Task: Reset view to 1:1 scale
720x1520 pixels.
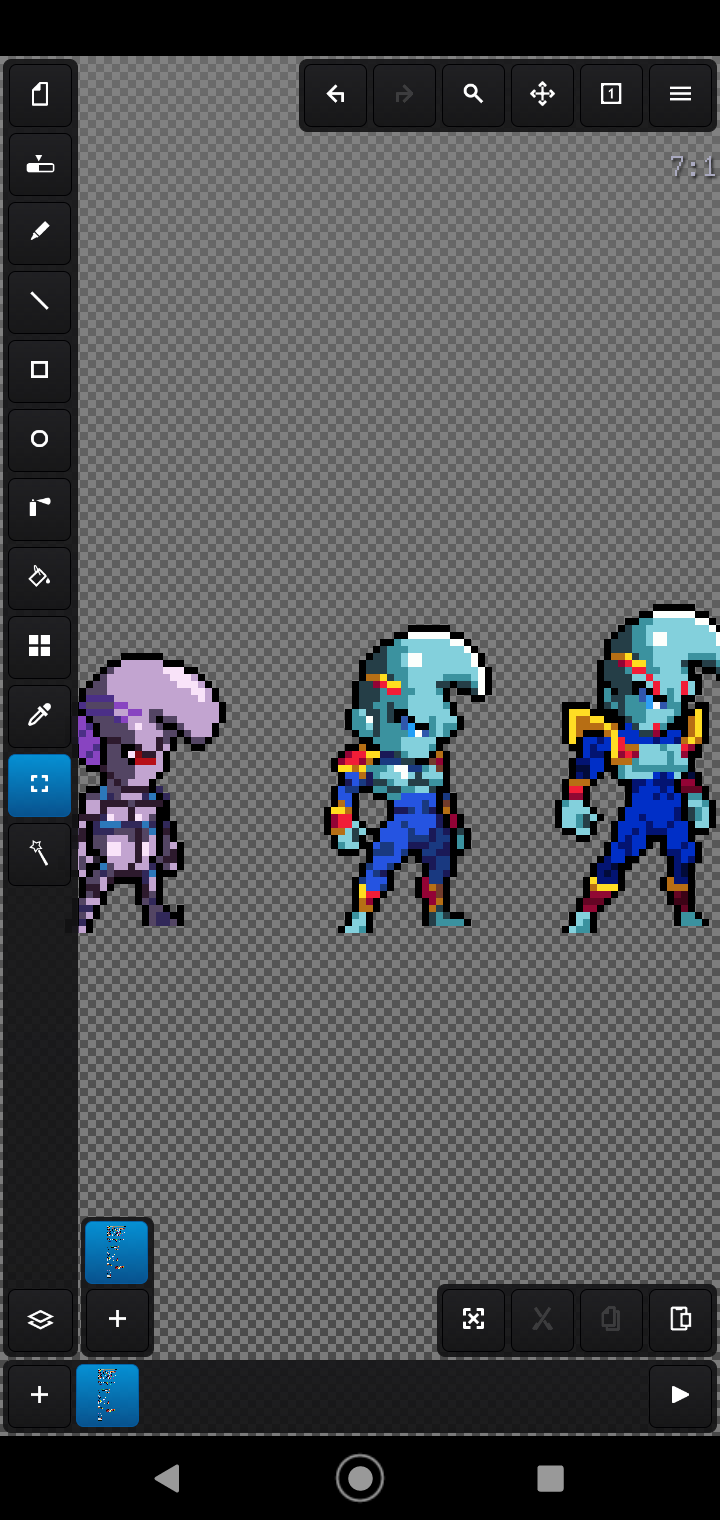Action: click(x=612, y=95)
